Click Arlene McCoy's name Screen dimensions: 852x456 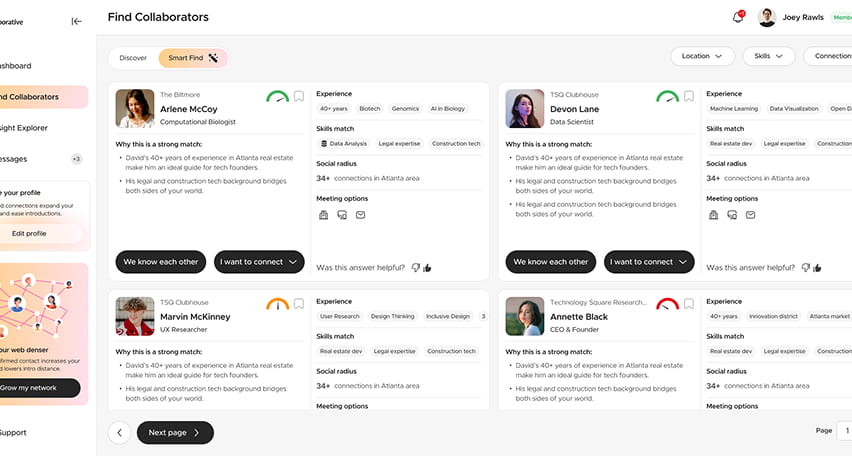point(189,109)
